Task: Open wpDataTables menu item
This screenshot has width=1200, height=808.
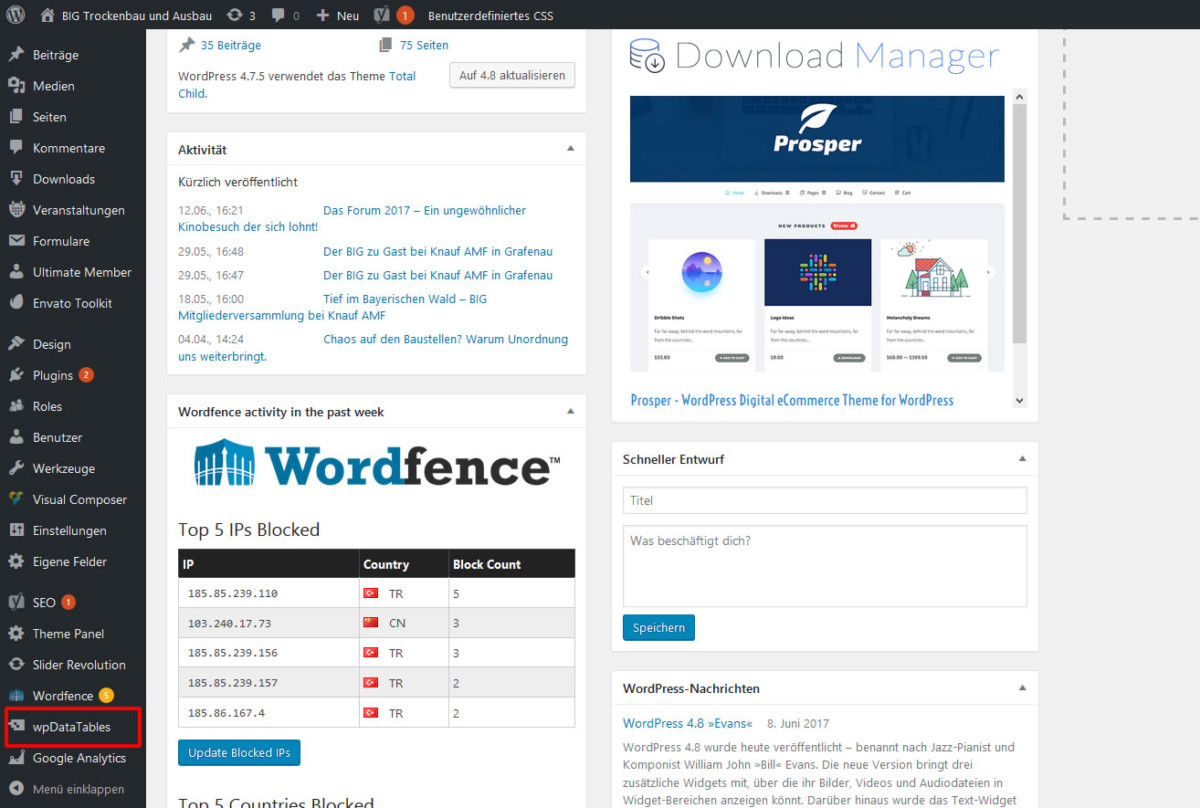Action: point(73,727)
